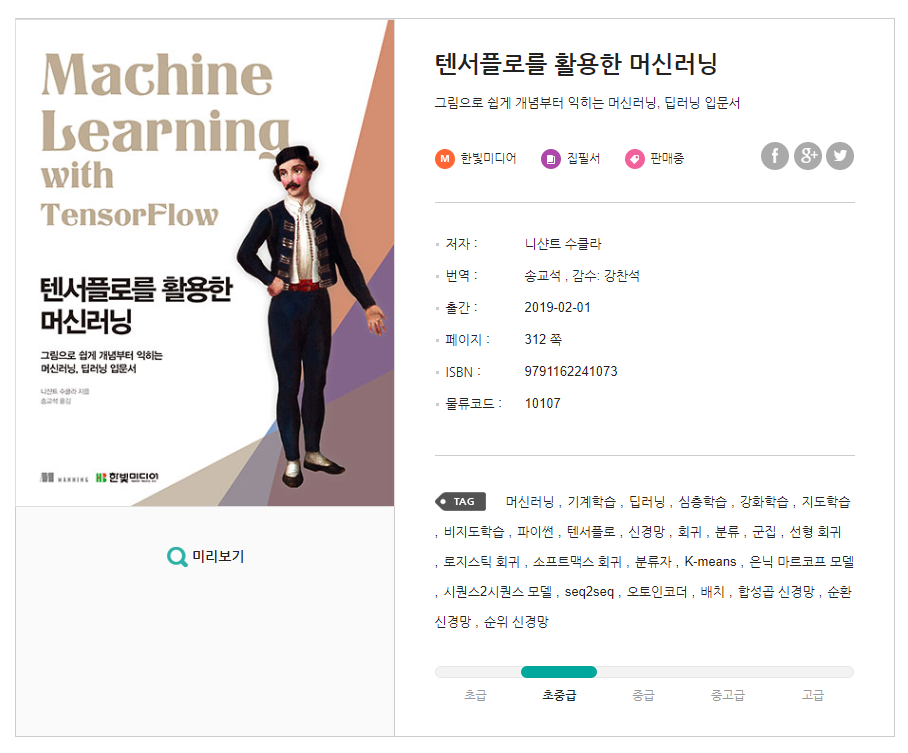Click the 집필서 label

click(x=583, y=159)
